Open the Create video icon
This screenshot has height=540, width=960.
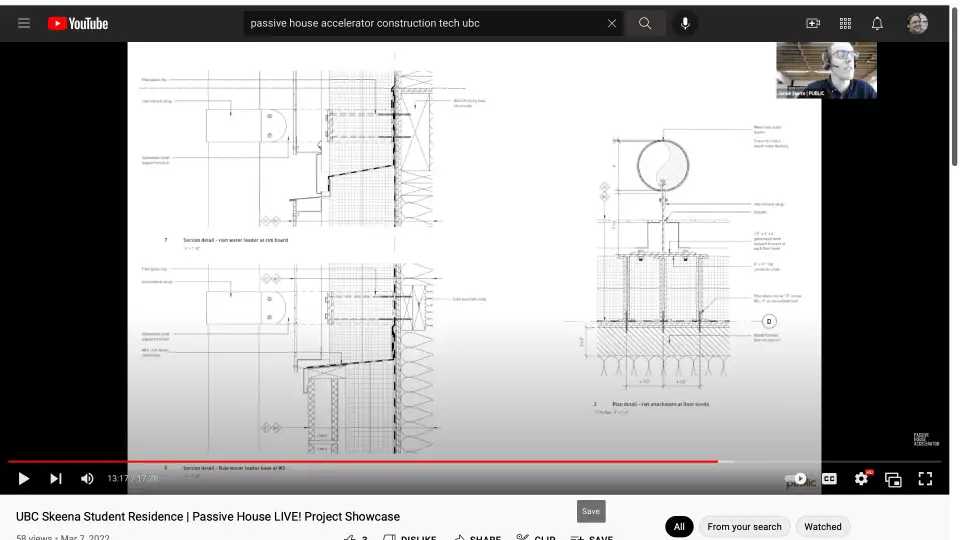(813, 23)
